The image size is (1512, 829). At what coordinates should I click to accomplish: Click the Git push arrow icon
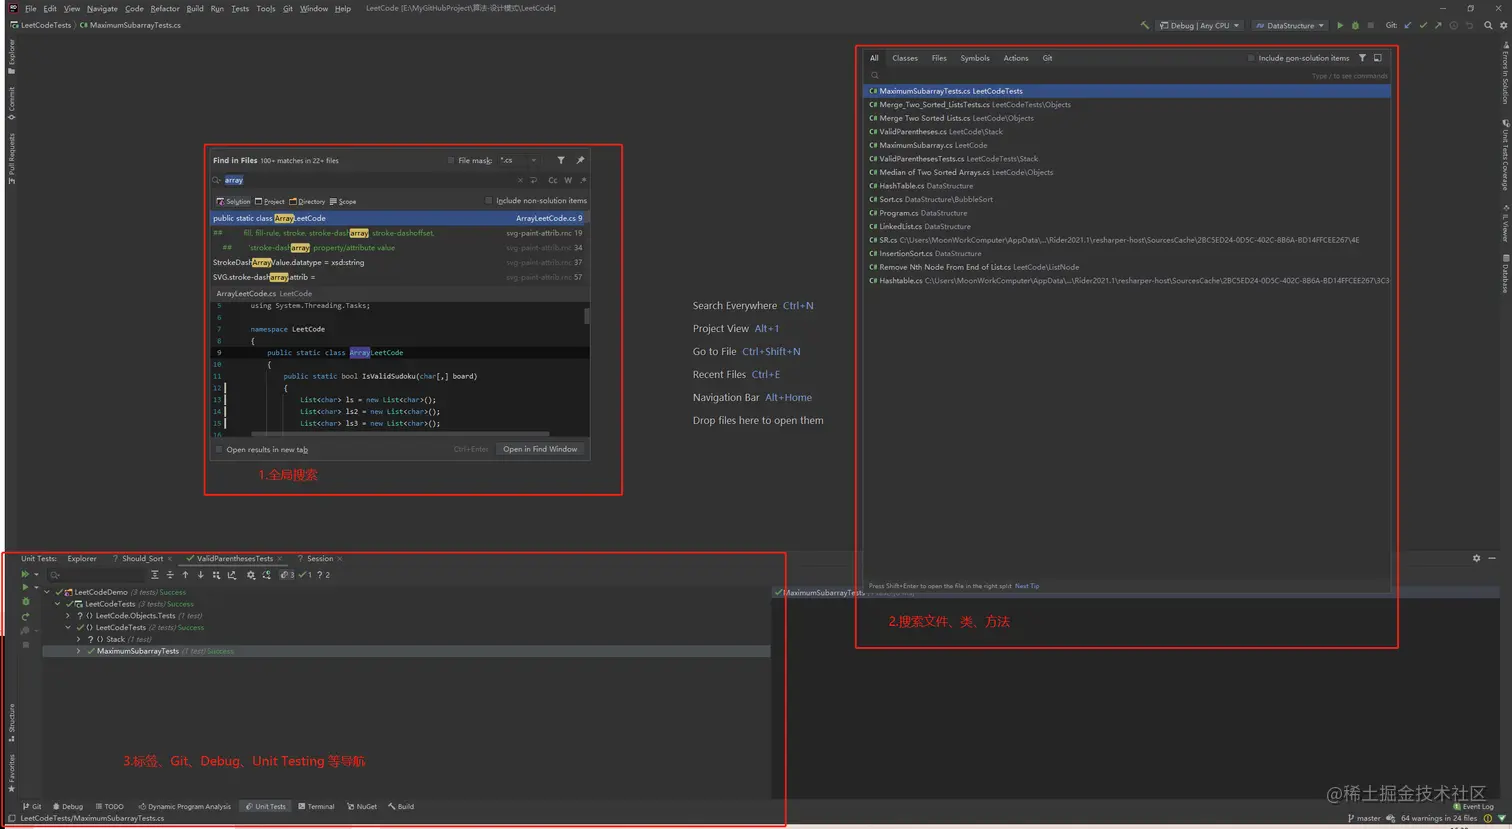click(1437, 25)
